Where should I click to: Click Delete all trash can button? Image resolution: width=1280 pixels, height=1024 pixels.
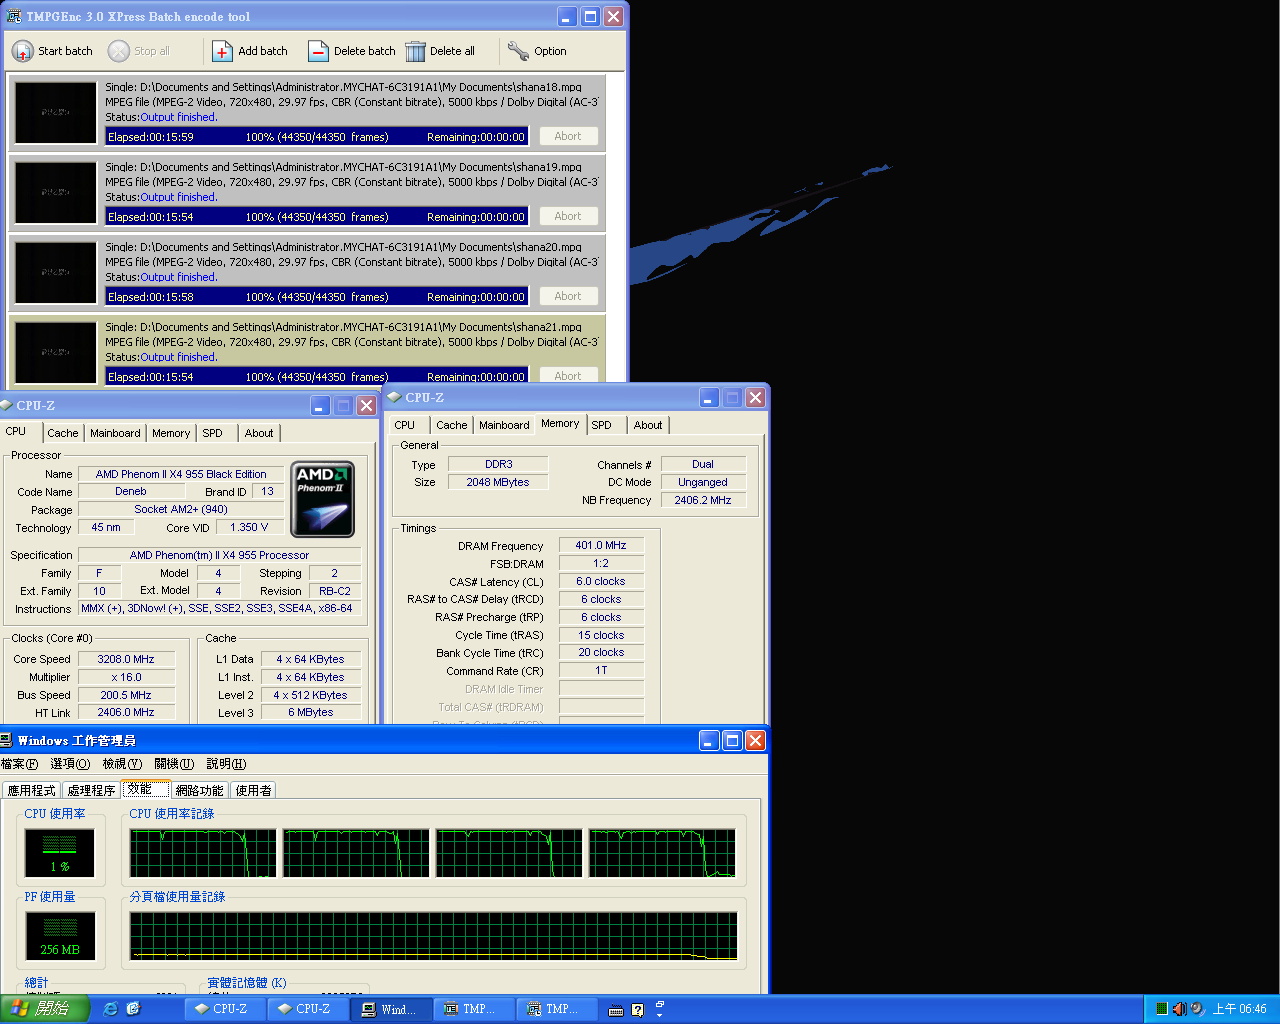click(x=440, y=51)
